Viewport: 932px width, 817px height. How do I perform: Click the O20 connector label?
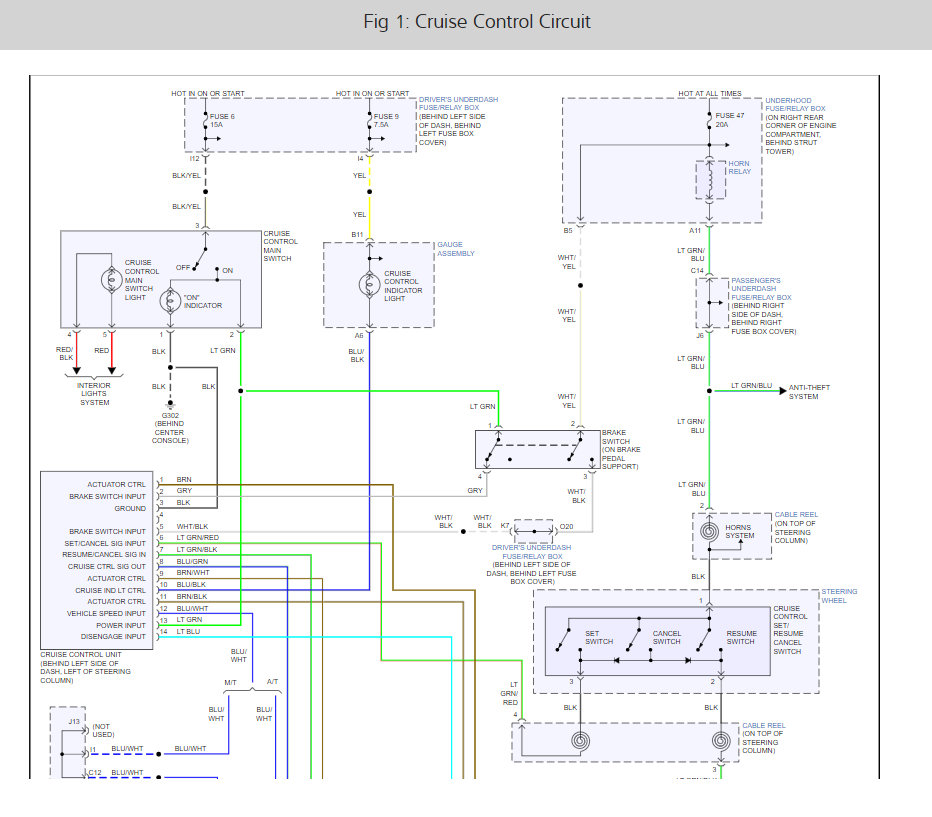click(x=566, y=526)
